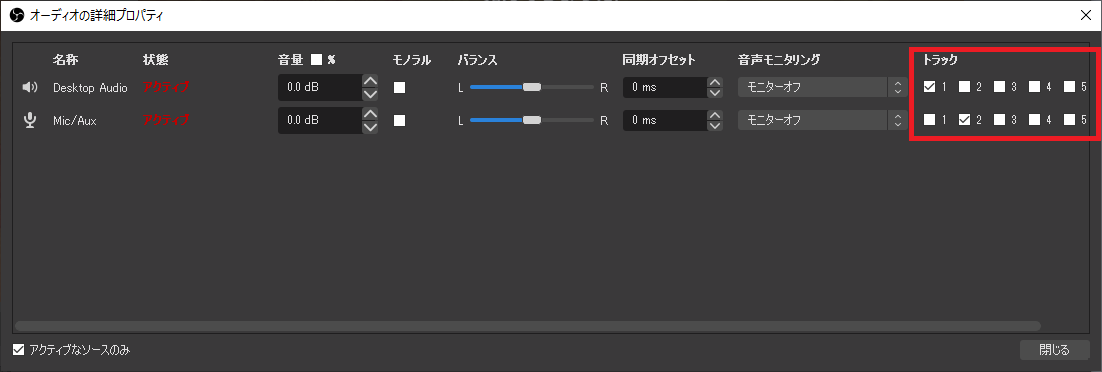Check track 3 for Desktop Audio
The height and width of the screenshot is (372, 1102).
[x=999, y=87]
